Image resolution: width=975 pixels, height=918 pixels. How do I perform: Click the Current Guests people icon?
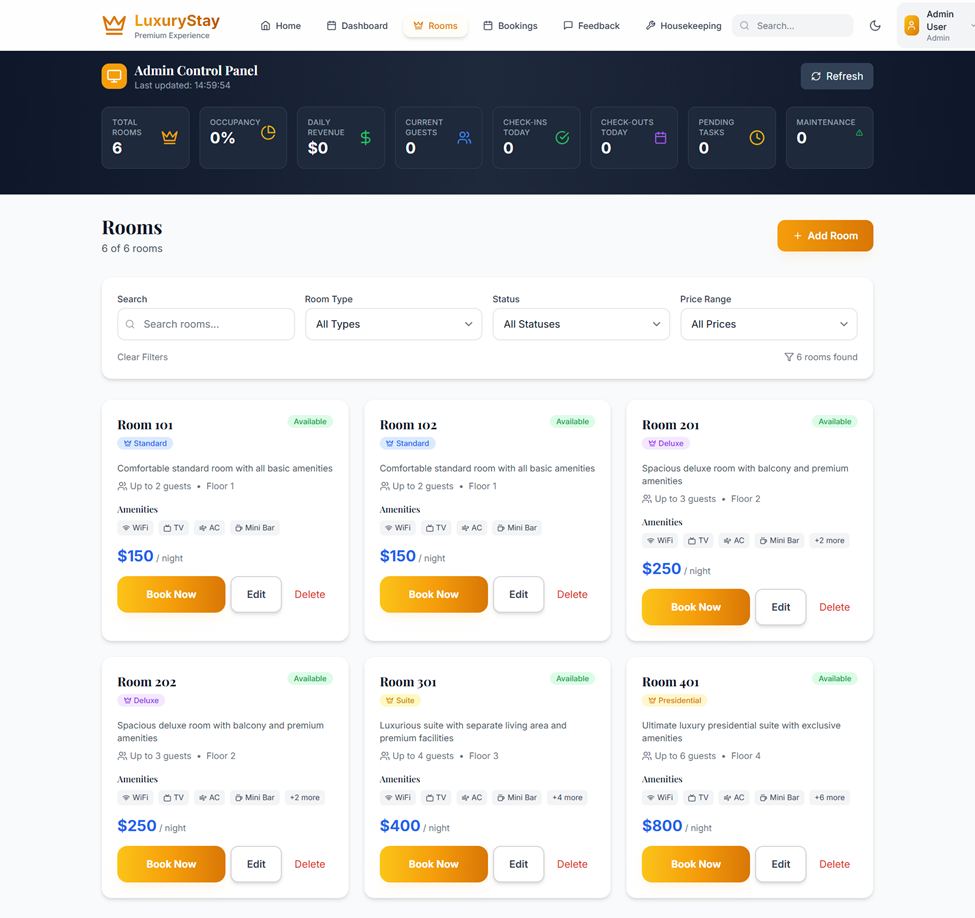pos(464,138)
